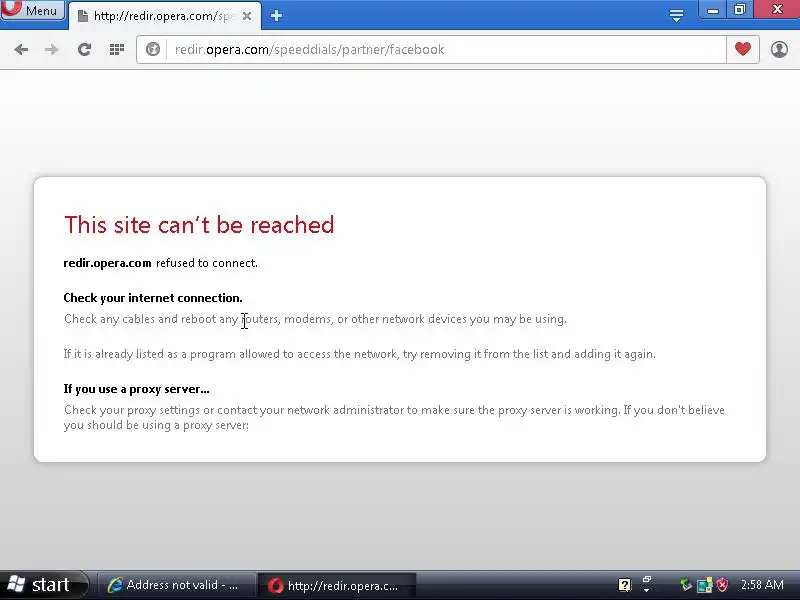The width and height of the screenshot is (800, 600).
Task: Restore down the Opera window
Action: tap(740, 9)
